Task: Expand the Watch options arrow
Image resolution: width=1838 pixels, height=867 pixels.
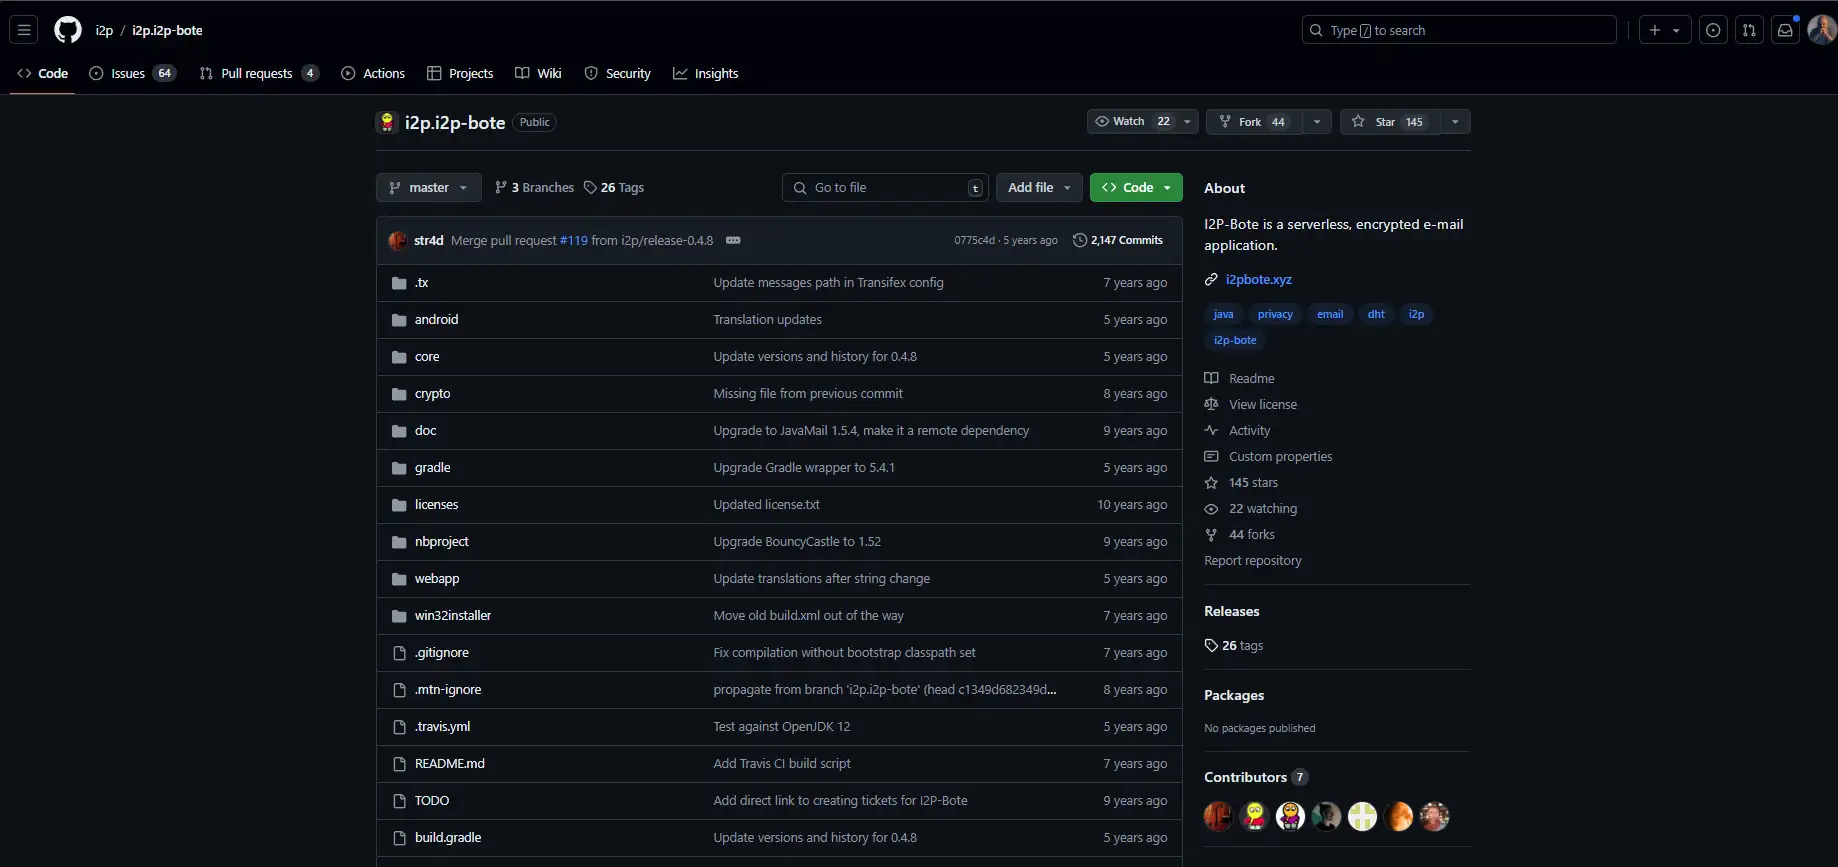Action: 1187,122
